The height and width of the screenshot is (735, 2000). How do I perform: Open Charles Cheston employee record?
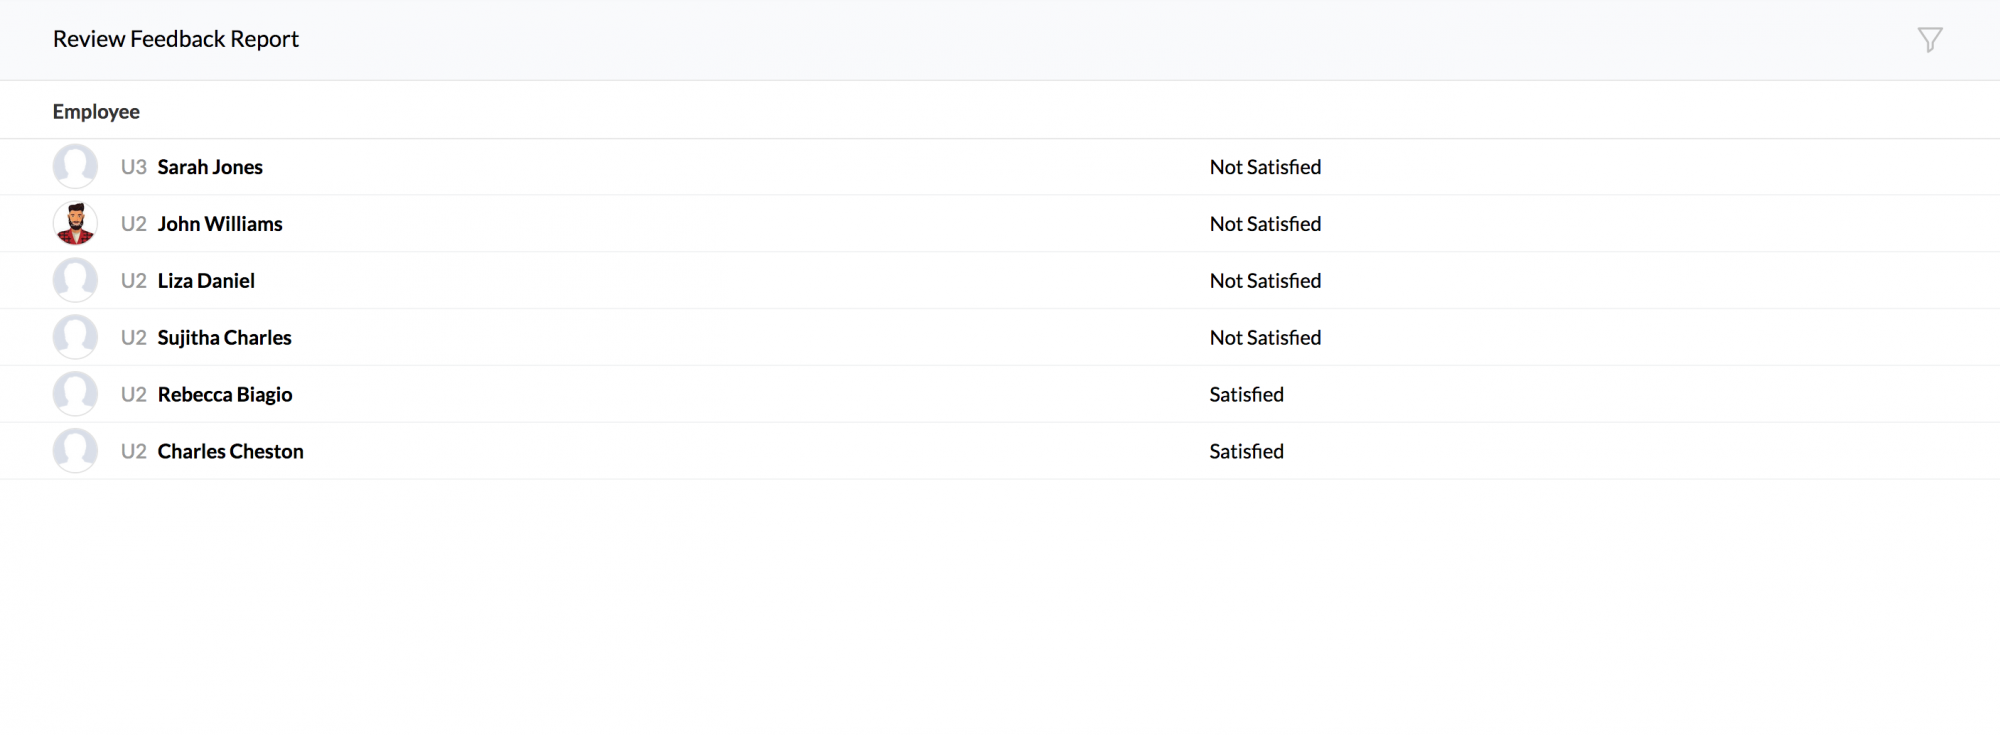230,452
